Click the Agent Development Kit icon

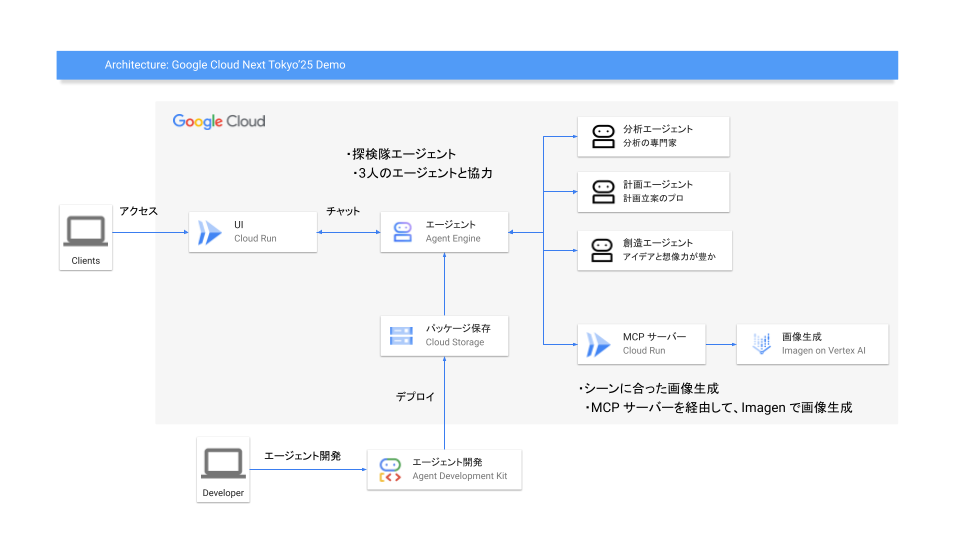point(390,470)
